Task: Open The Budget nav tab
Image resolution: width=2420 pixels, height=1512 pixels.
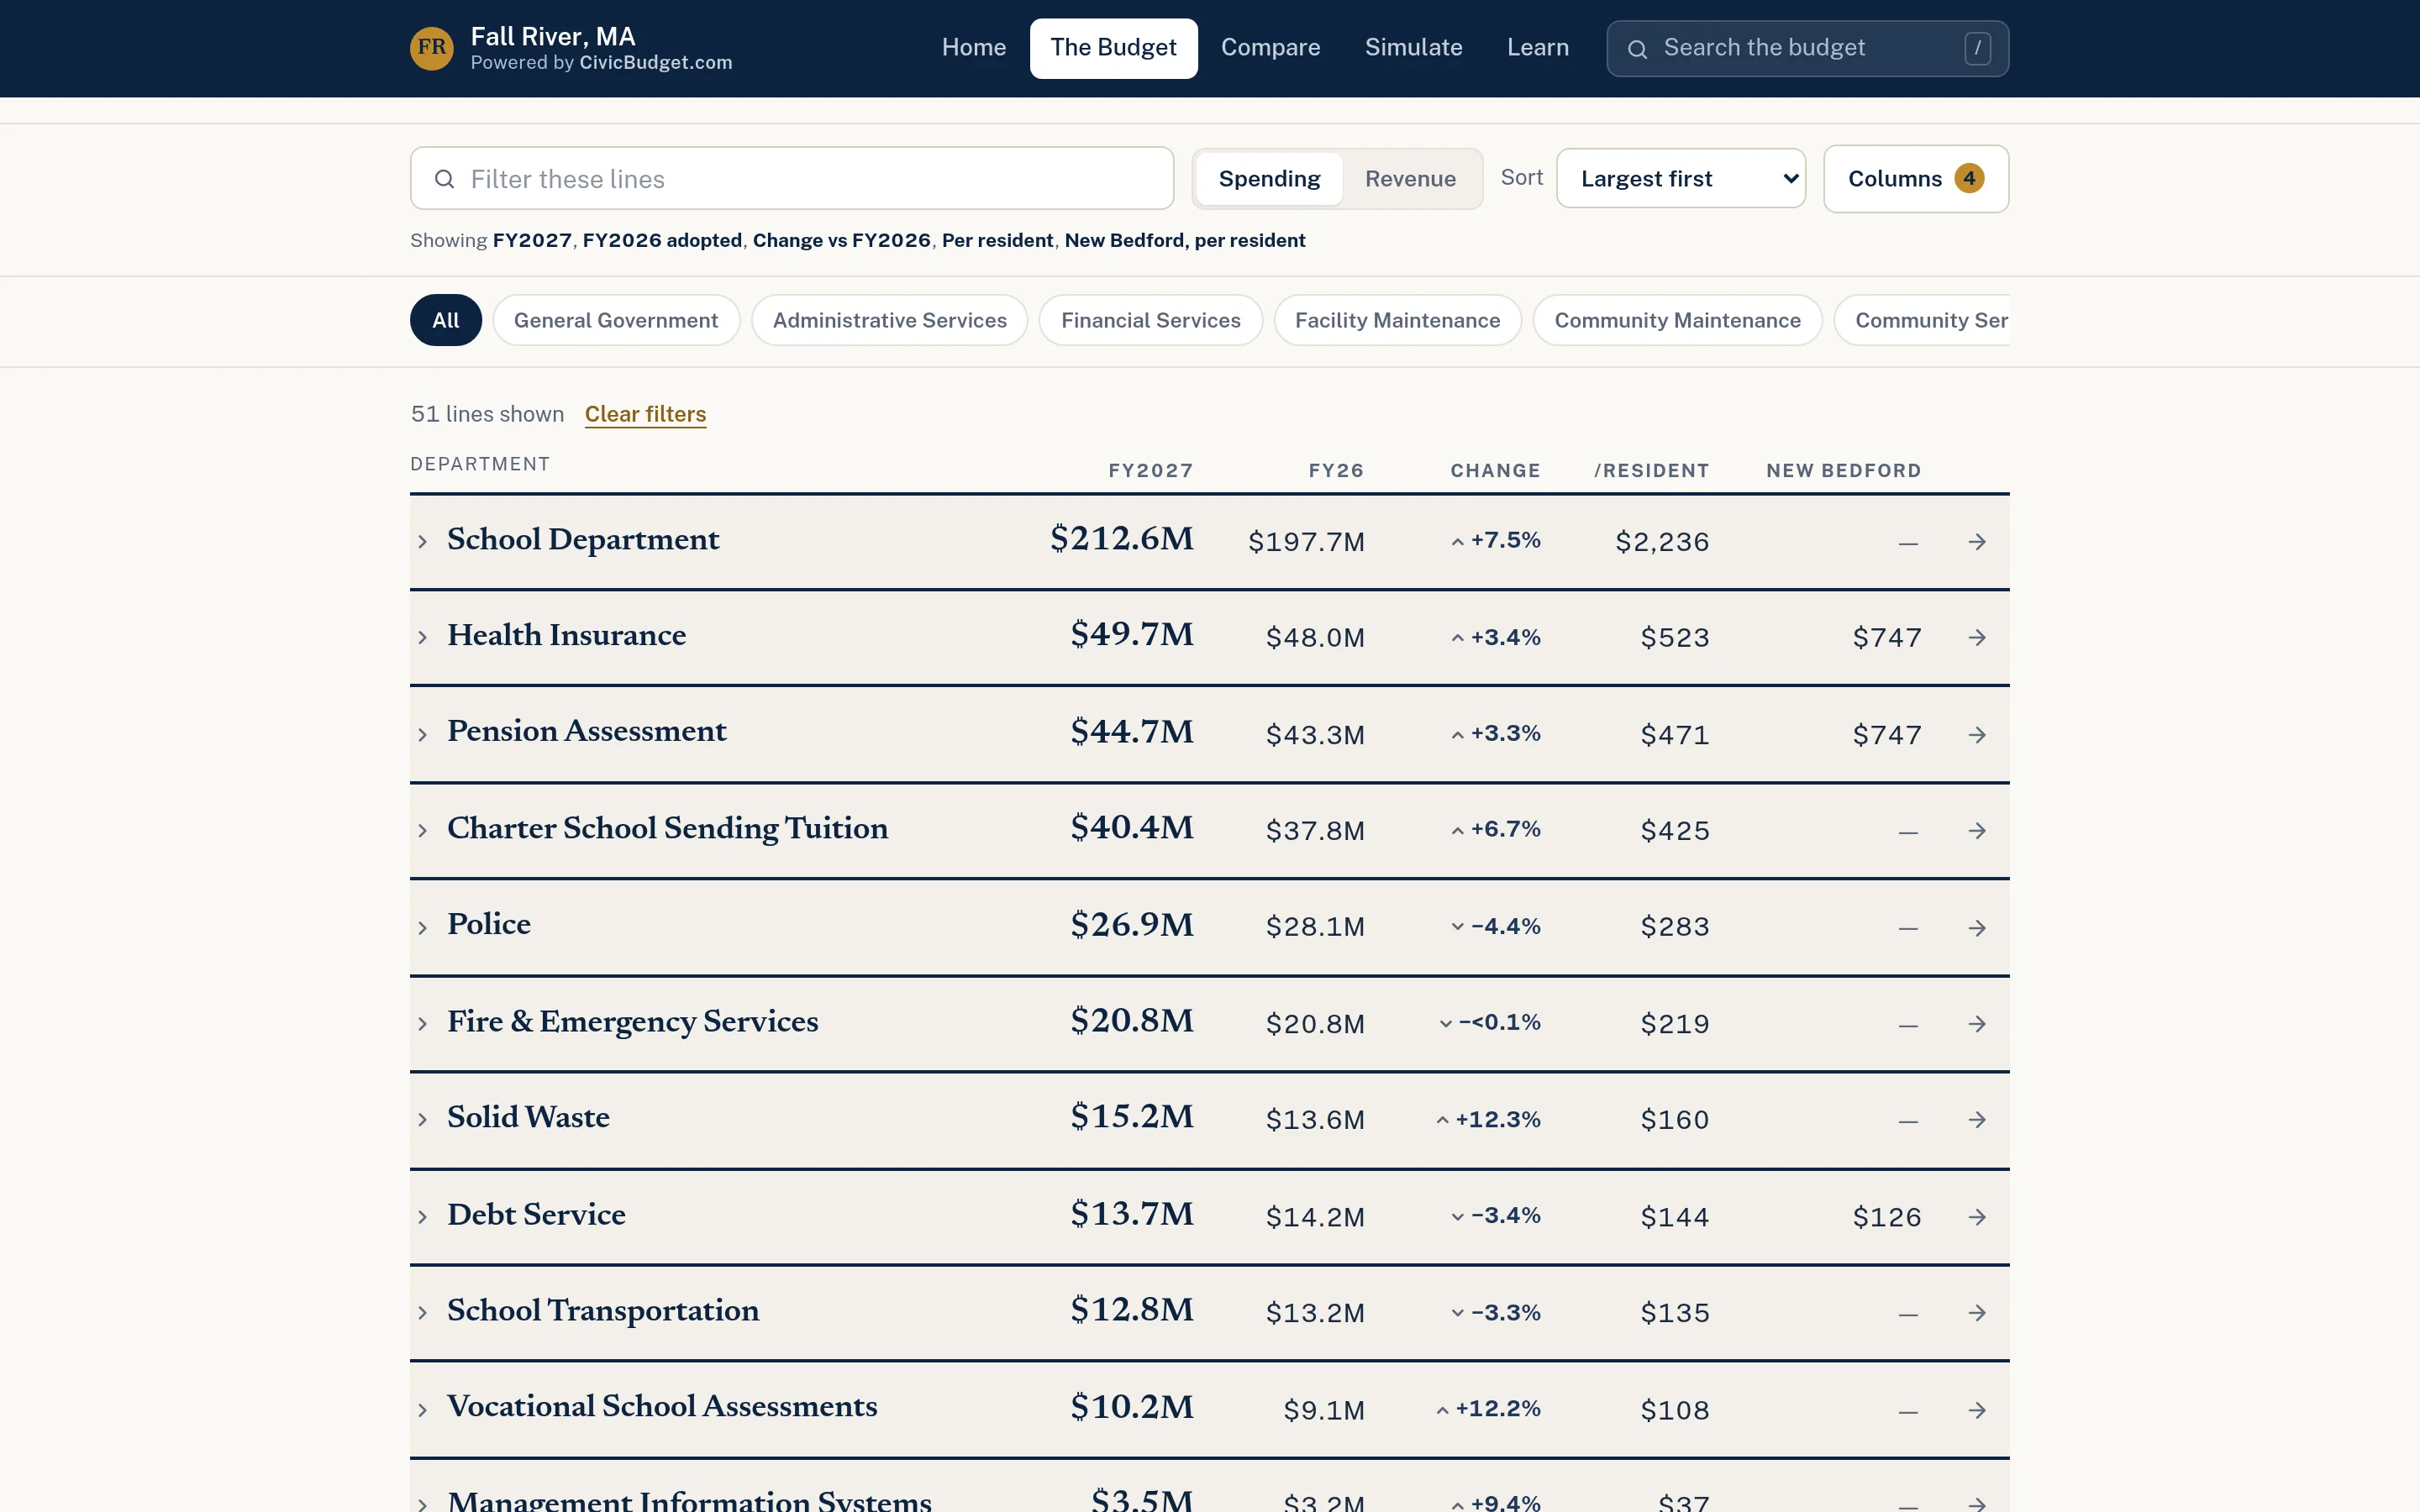Action: [x=1113, y=48]
